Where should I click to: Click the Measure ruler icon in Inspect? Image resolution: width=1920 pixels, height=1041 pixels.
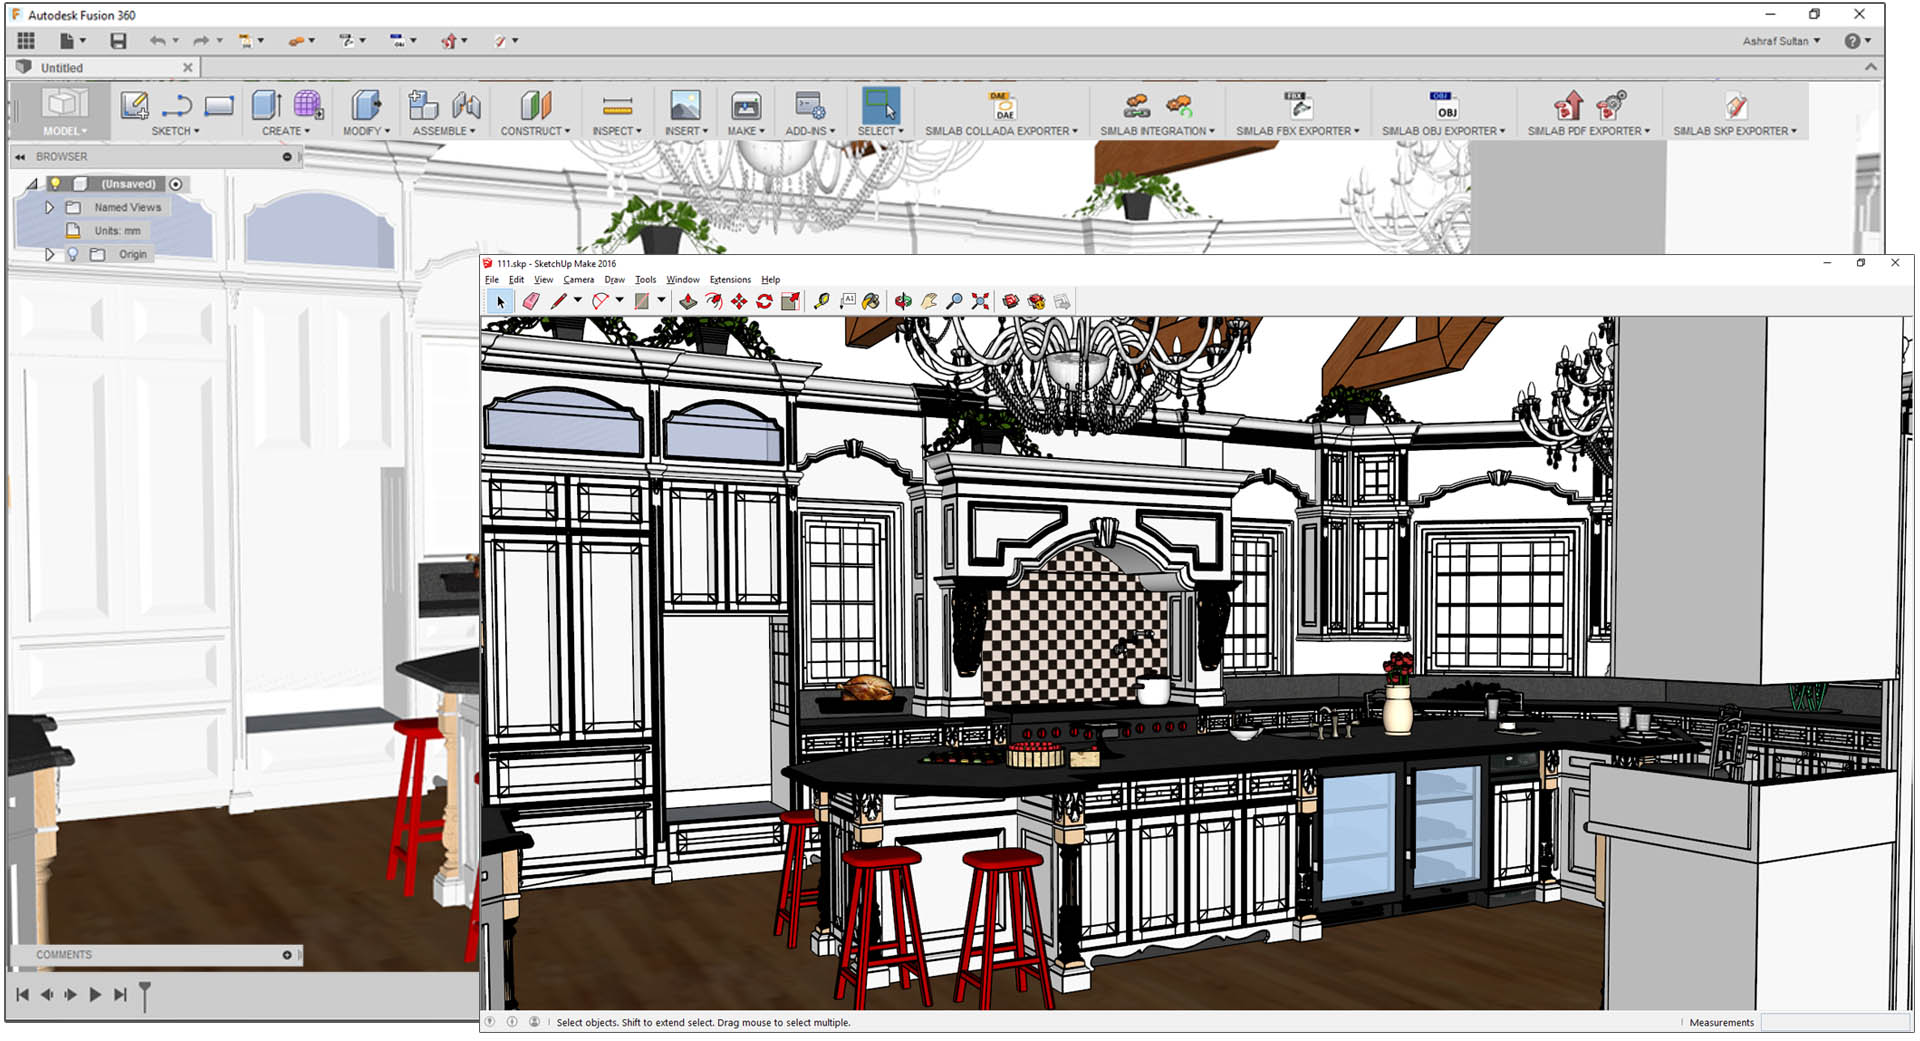click(x=617, y=105)
